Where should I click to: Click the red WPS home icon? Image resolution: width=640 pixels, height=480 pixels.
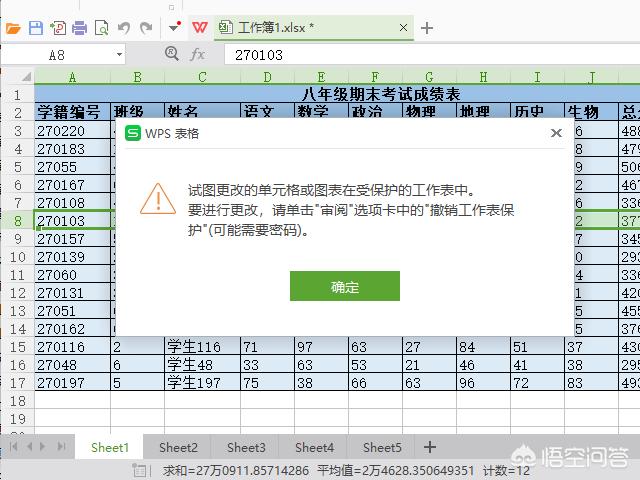(200, 28)
